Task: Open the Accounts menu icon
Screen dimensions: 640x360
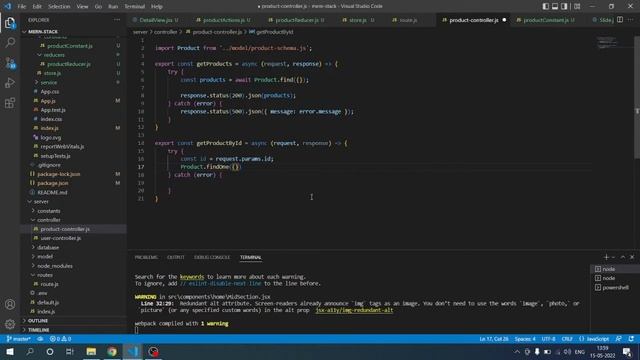Action: pos(10,304)
